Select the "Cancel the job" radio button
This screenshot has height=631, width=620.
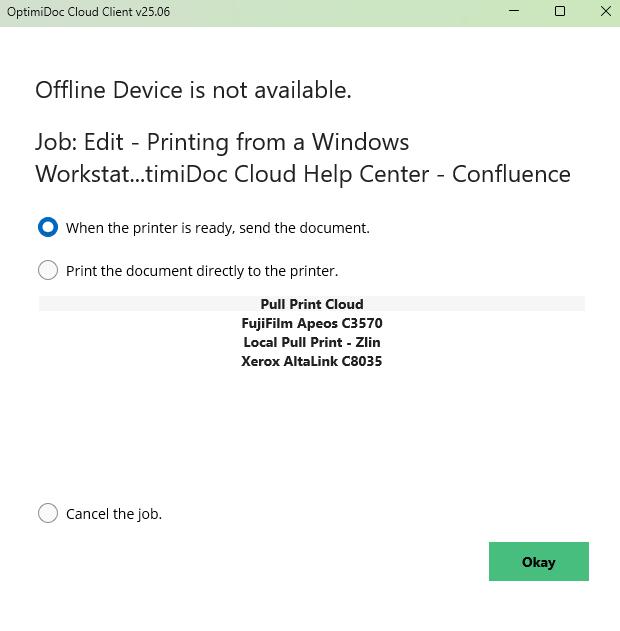[48, 514]
